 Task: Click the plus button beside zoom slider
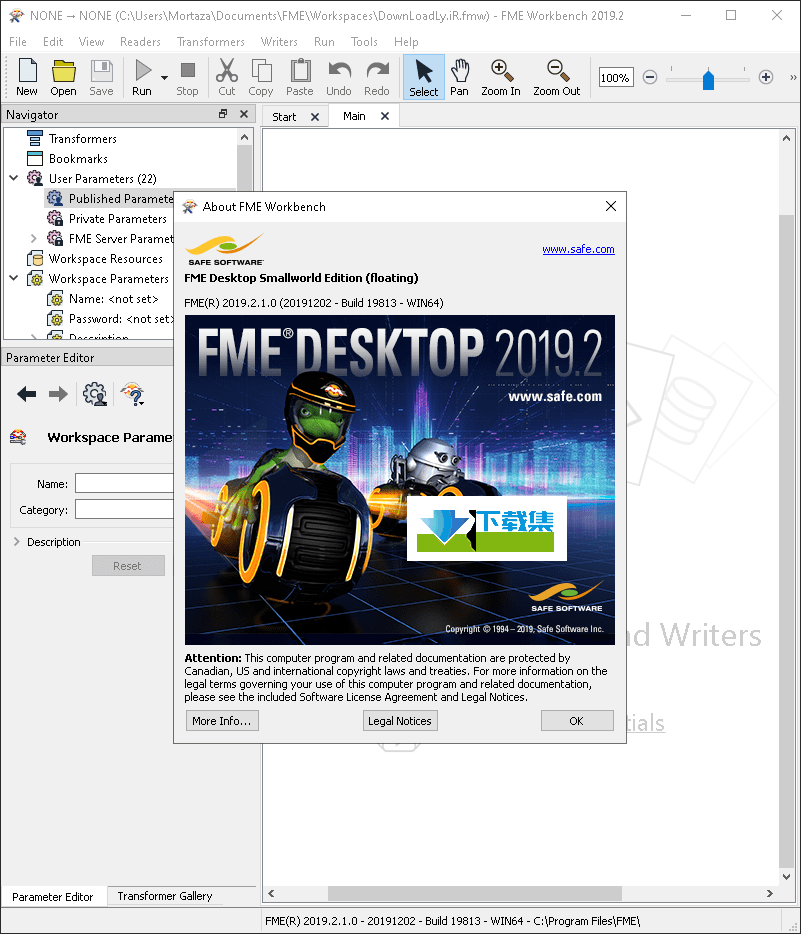(x=766, y=77)
